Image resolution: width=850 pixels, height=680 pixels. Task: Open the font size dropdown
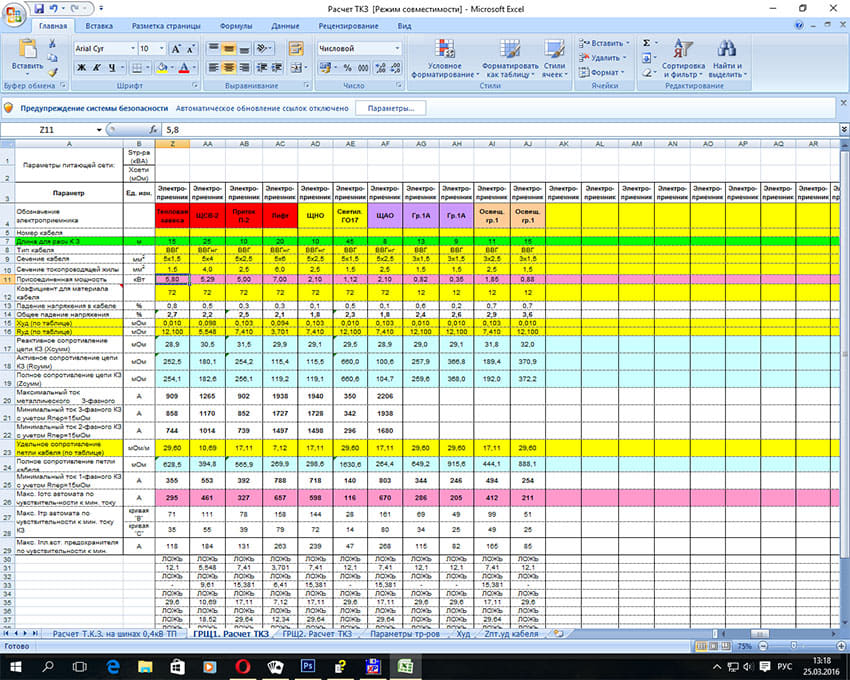(162, 48)
